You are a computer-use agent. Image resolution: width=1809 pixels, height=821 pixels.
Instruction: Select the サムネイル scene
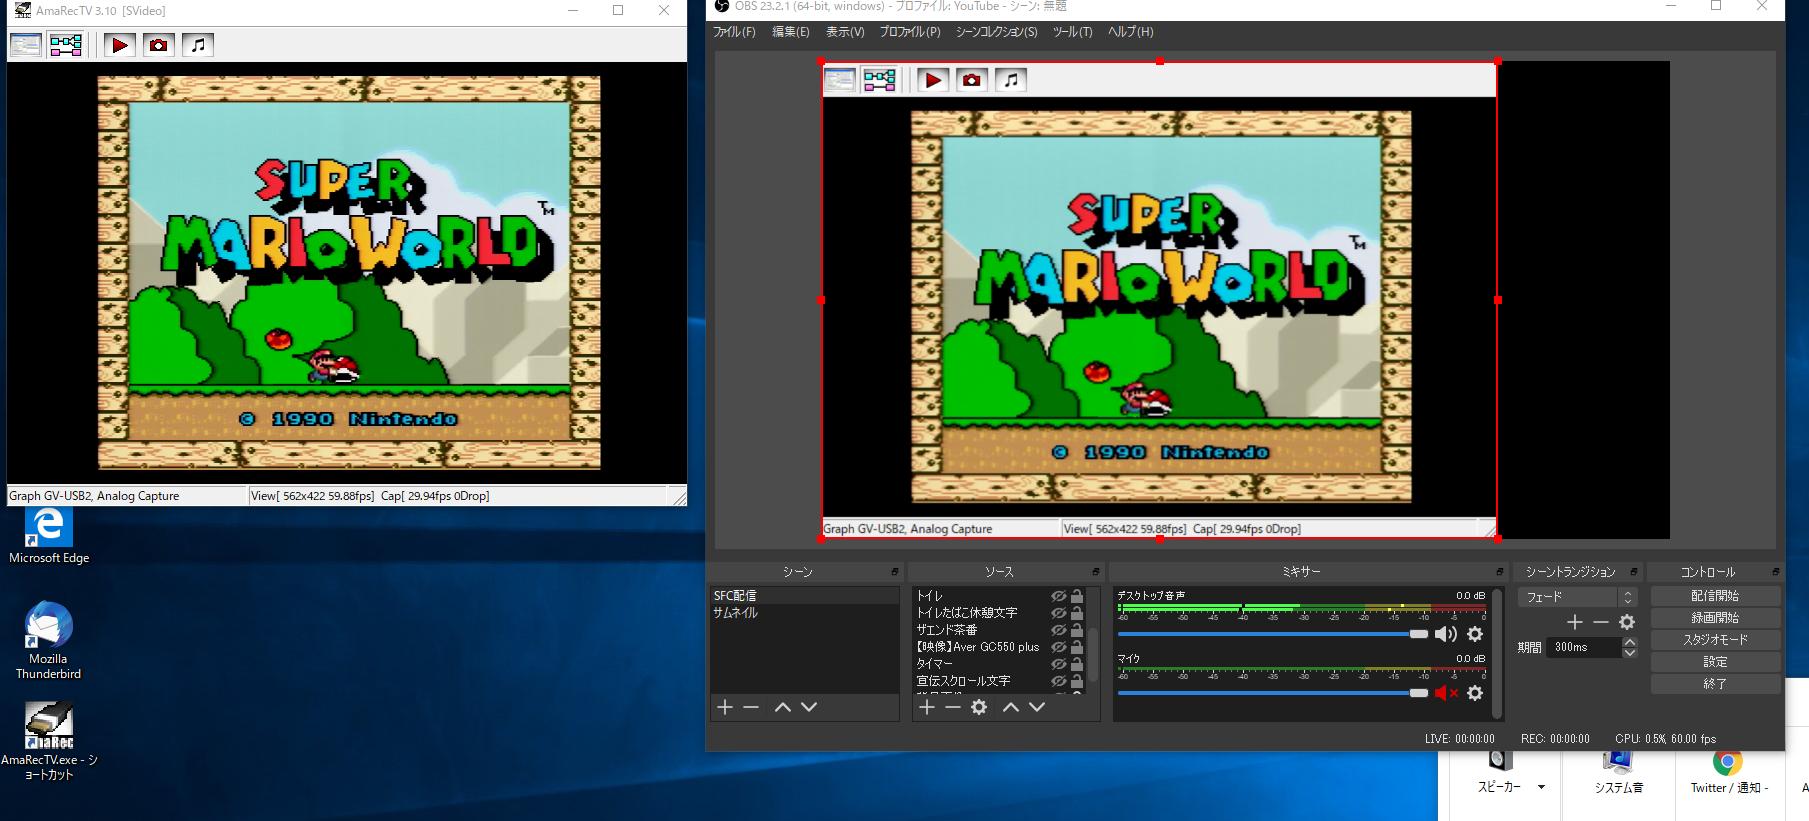point(804,613)
